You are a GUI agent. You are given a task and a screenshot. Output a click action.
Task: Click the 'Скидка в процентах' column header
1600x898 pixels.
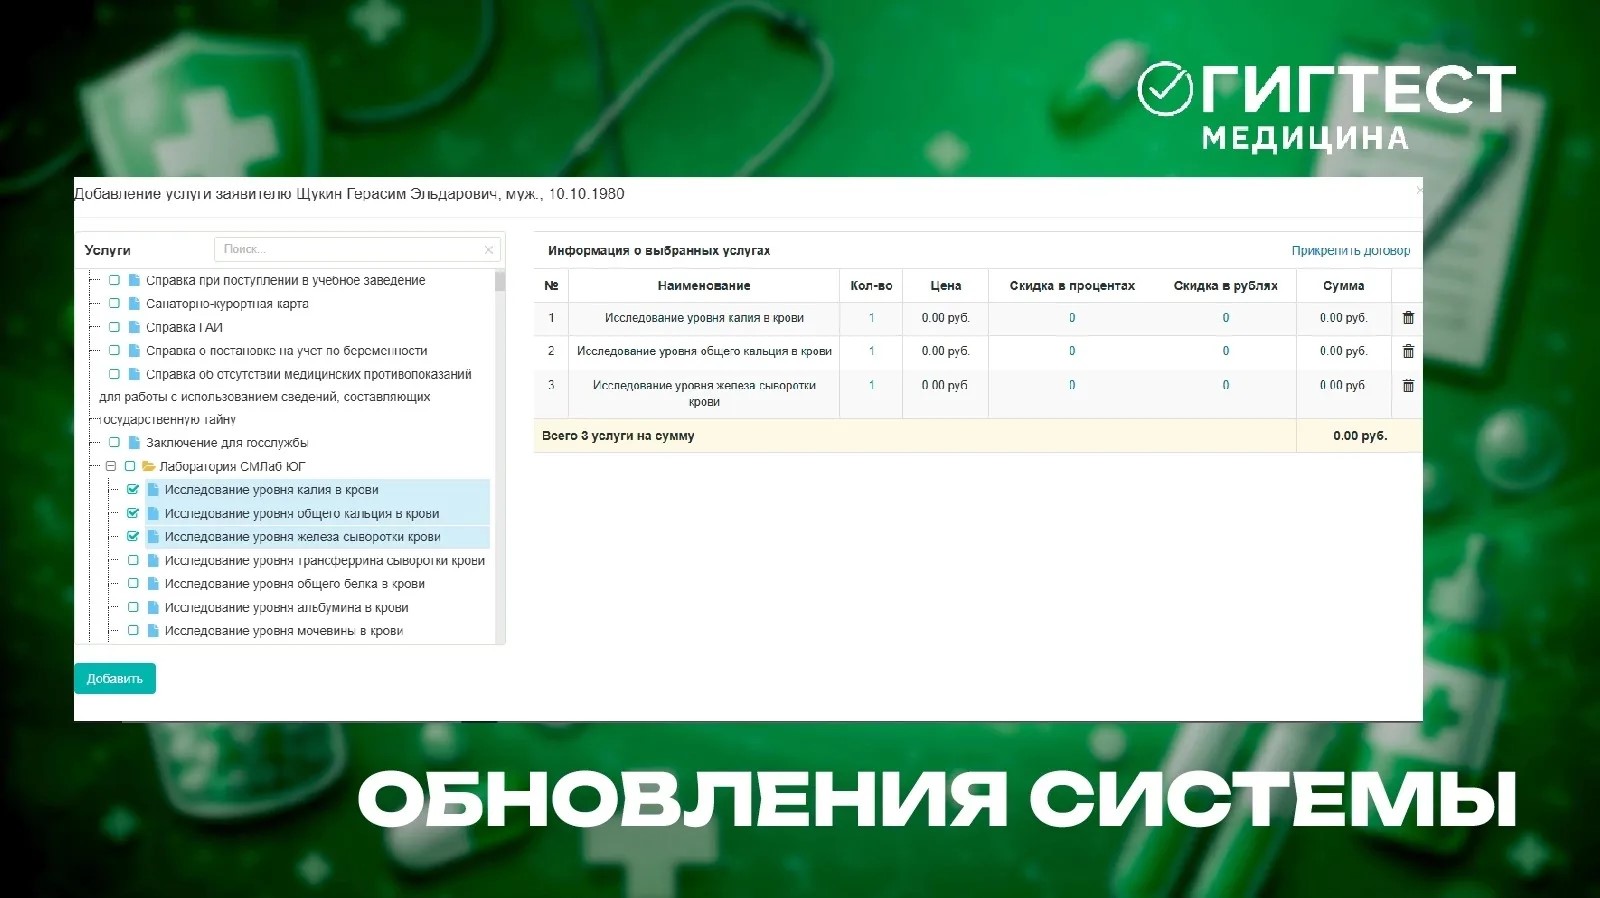pos(1072,286)
